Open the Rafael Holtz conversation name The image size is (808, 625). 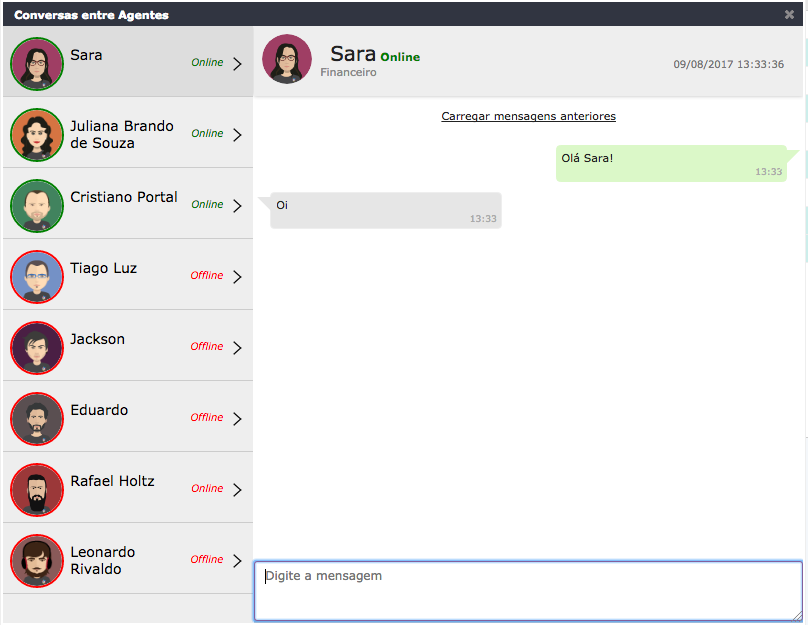tap(112, 481)
